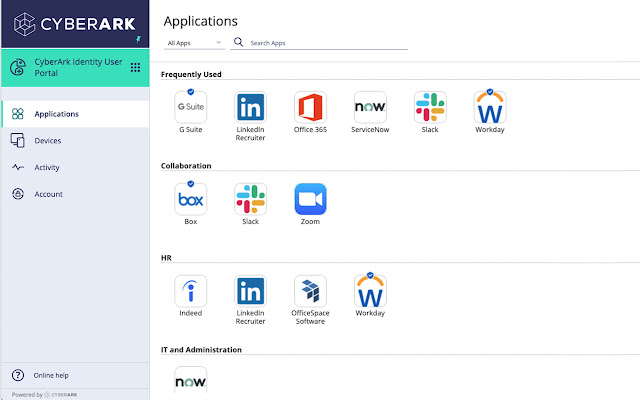Open the Online help link

tap(51, 375)
